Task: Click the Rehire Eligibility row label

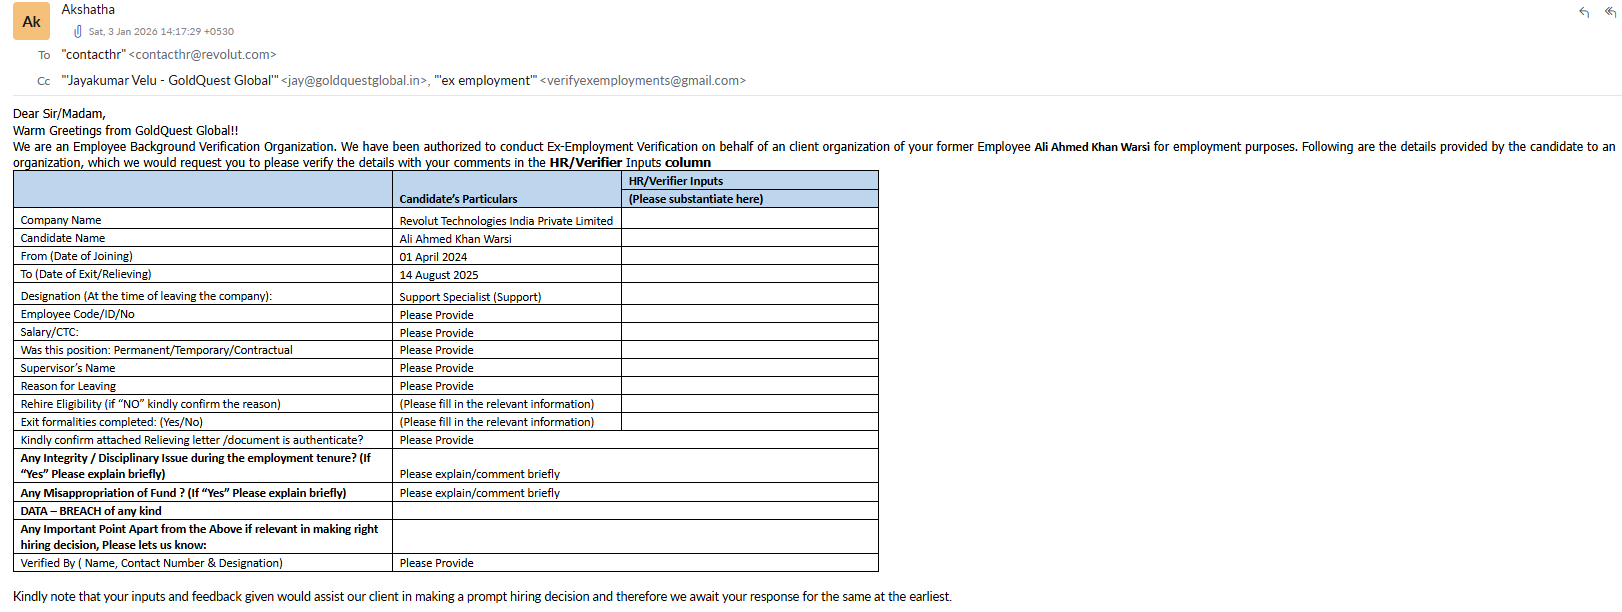Action: (x=150, y=404)
